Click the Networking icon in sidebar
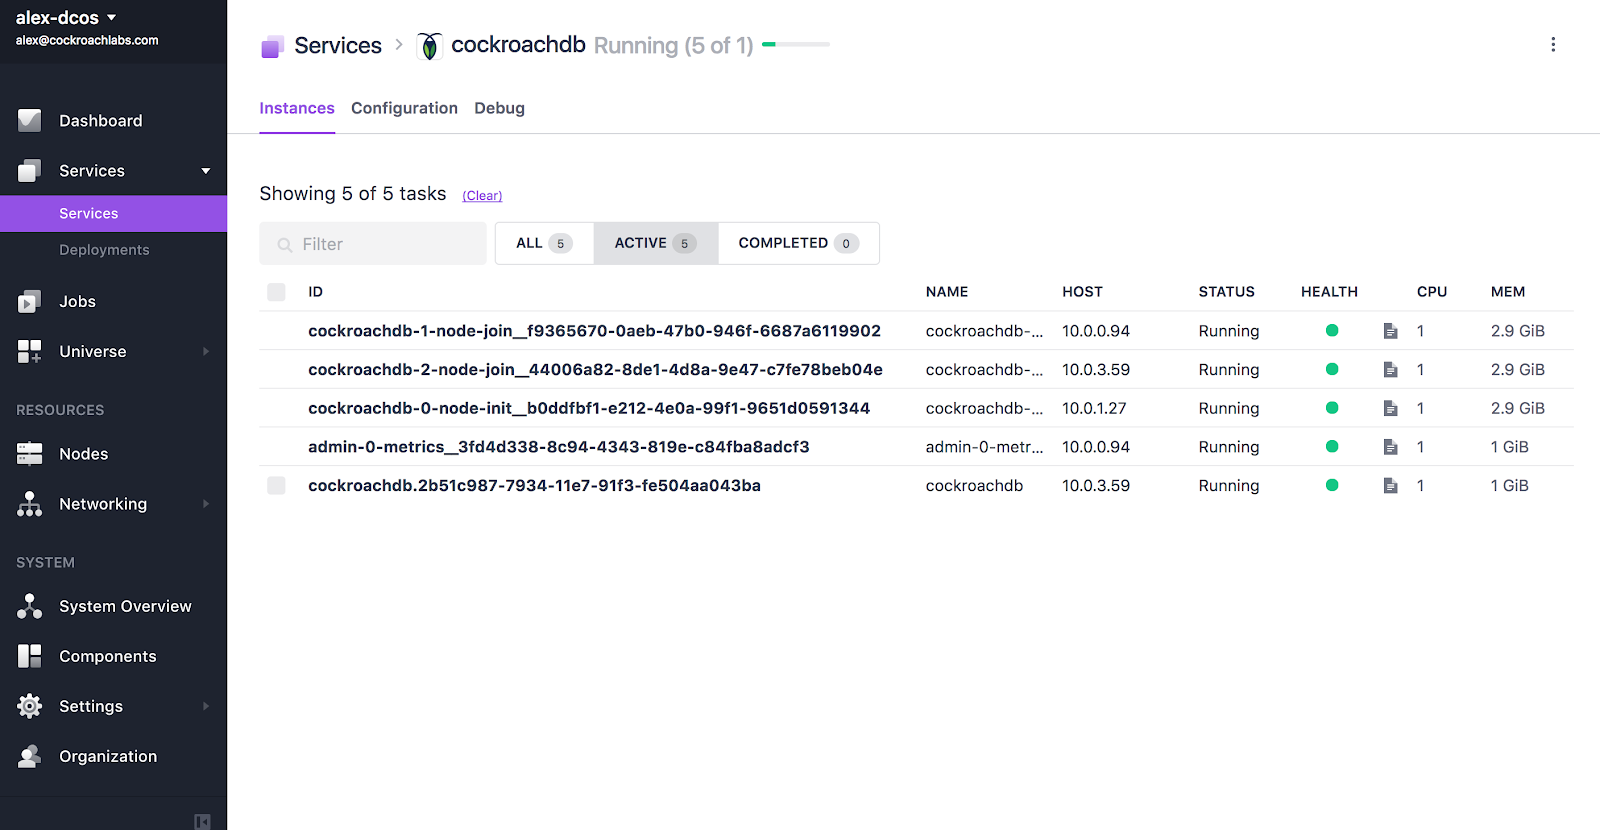This screenshot has width=1600, height=830. (30, 504)
